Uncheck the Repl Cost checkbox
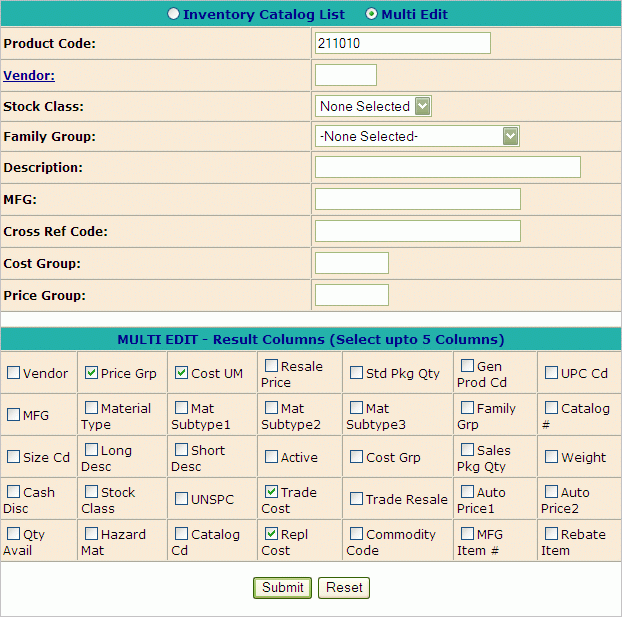Image resolution: width=622 pixels, height=617 pixels. 271,534
